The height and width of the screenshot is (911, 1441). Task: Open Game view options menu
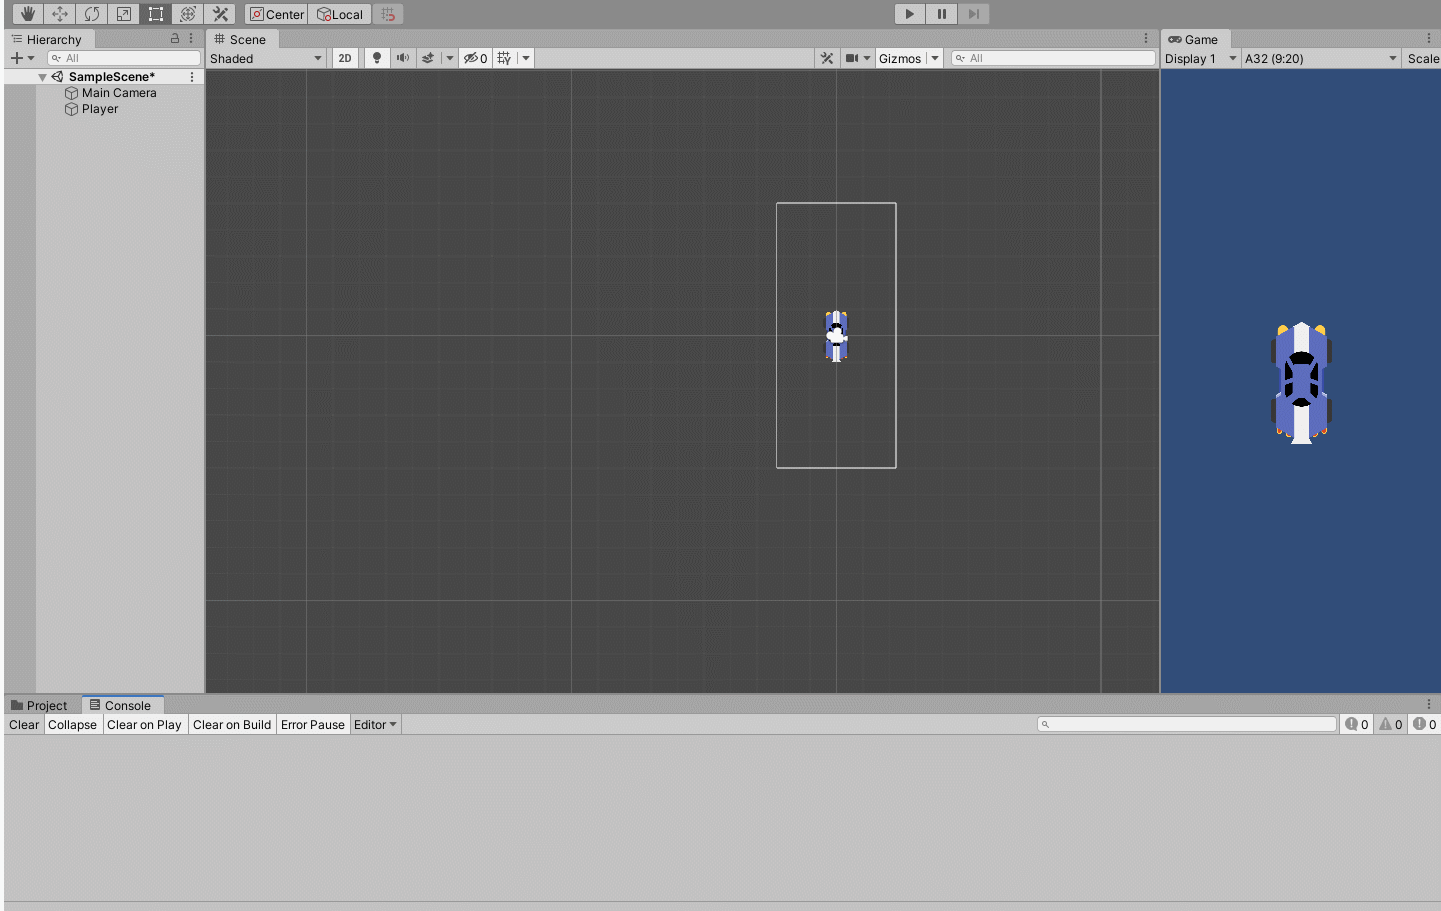[1429, 39]
